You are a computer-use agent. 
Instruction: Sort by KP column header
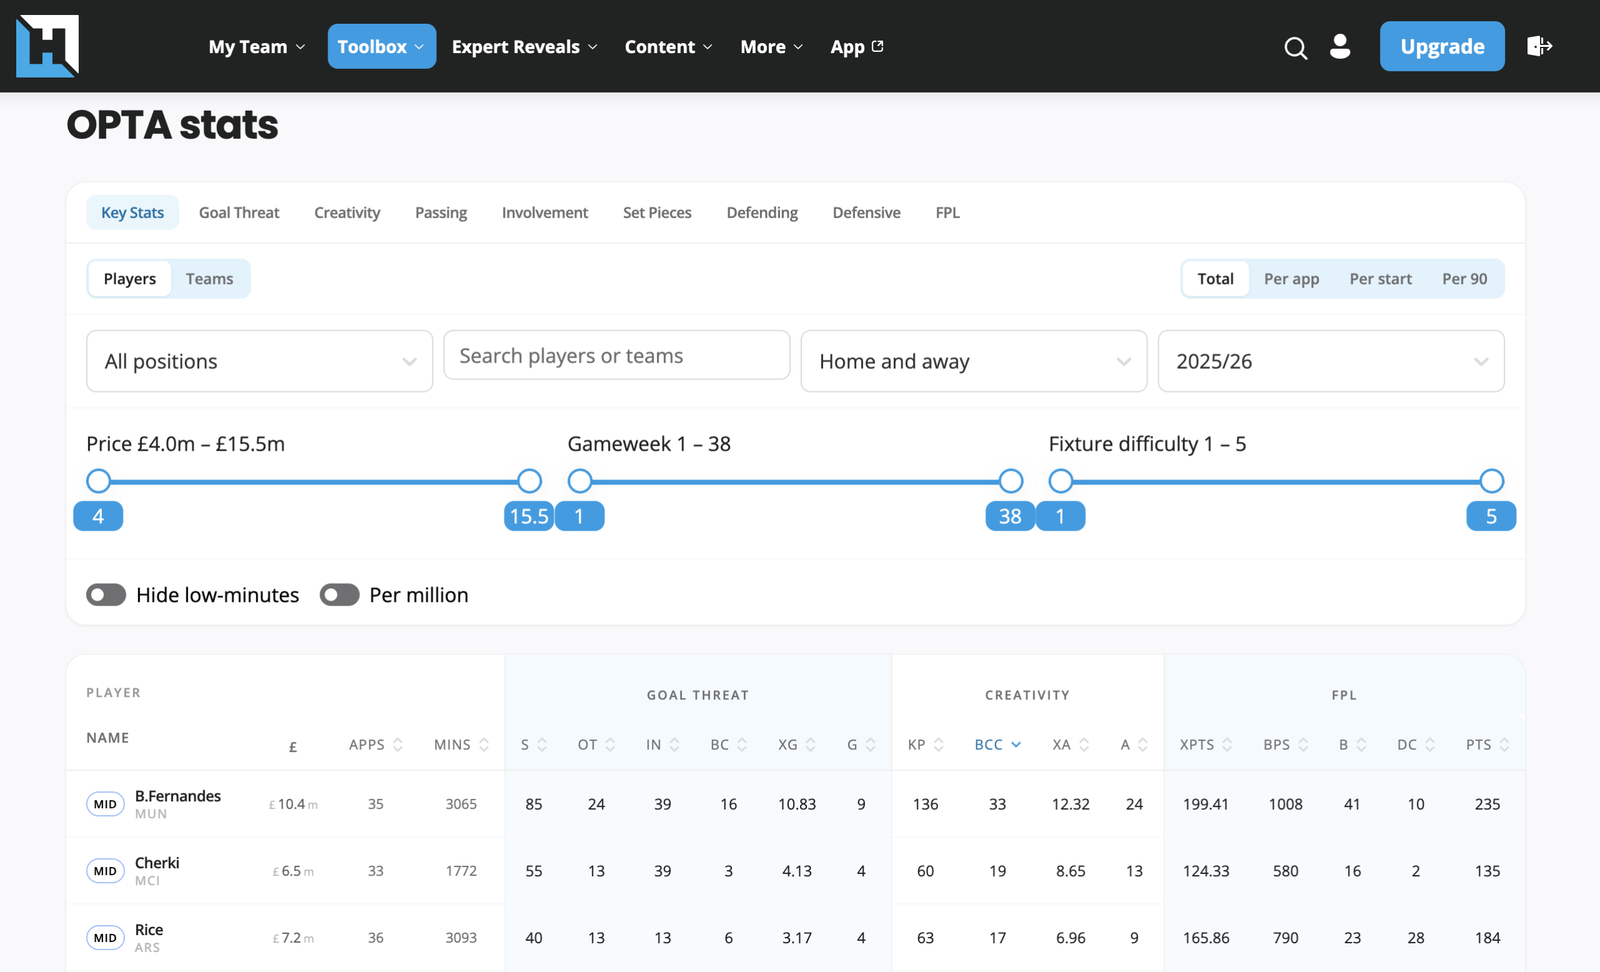pos(925,745)
